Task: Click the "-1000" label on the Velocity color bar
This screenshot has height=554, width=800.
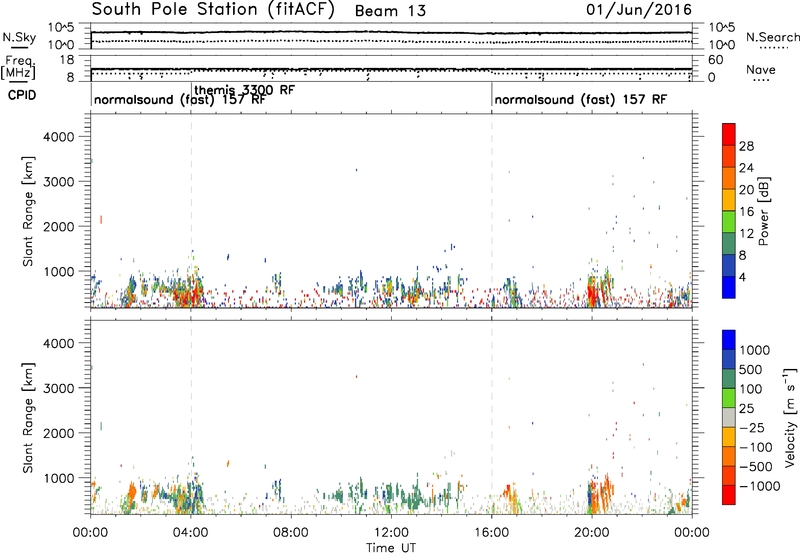Action: 760,486
